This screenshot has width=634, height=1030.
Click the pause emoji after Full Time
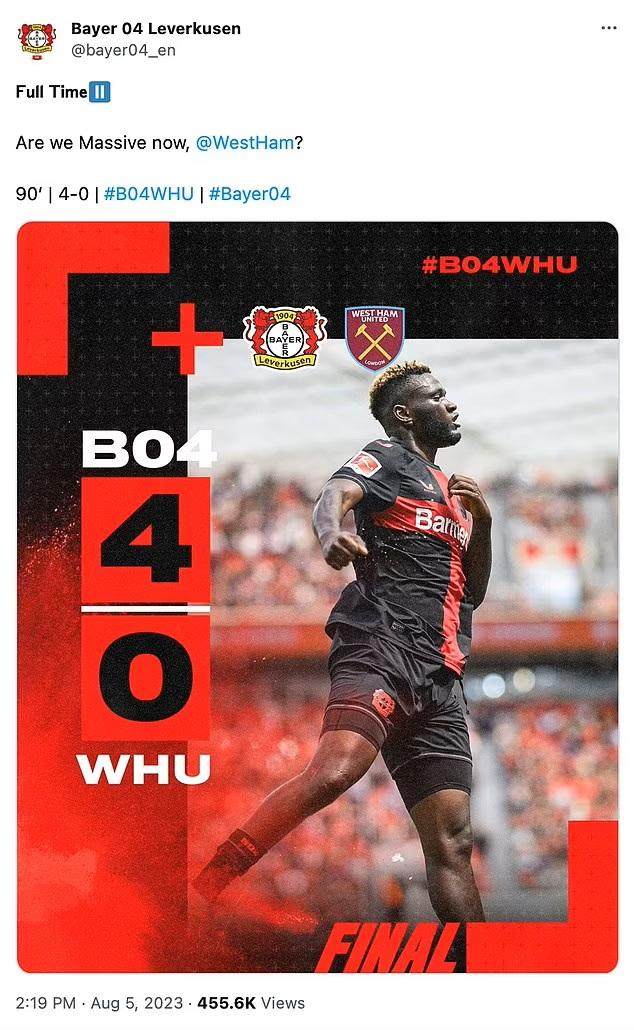click(99, 92)
